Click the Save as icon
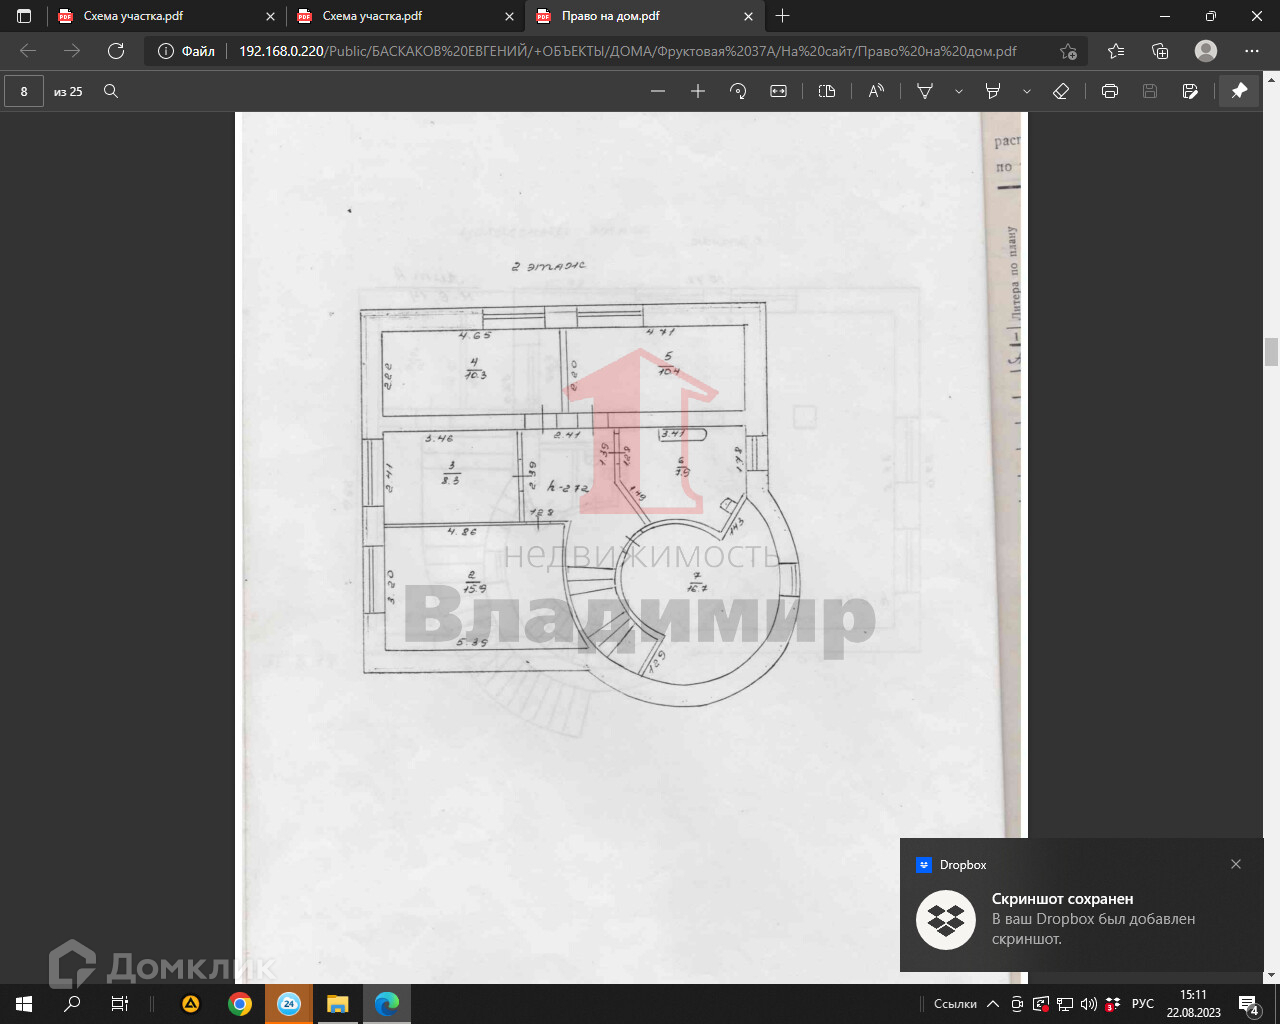 1190,91
